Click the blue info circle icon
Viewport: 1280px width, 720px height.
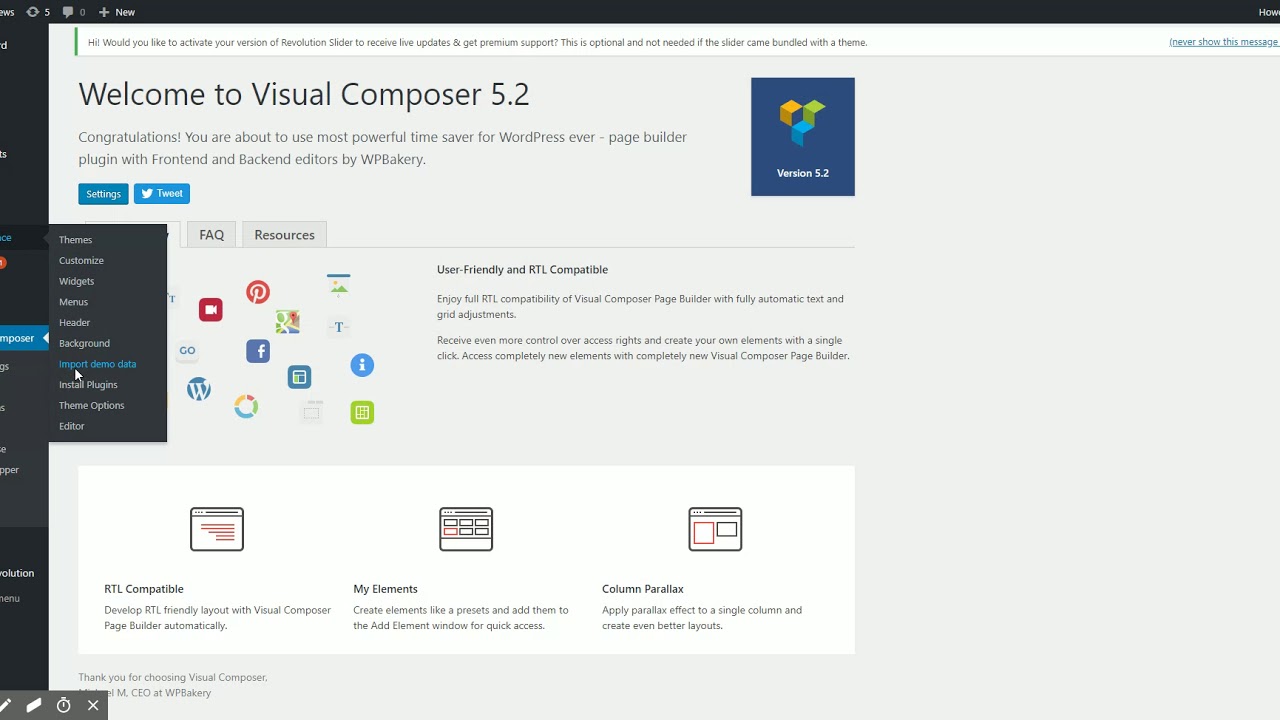tap(362, 365)
